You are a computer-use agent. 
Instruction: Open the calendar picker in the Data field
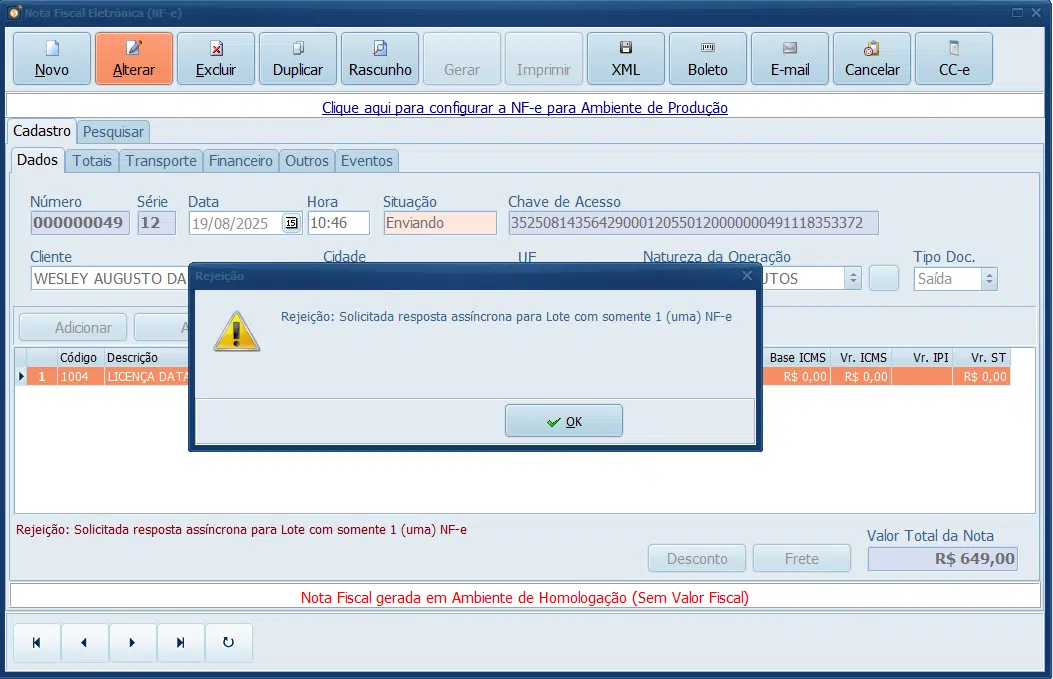(x=291, y=223)
